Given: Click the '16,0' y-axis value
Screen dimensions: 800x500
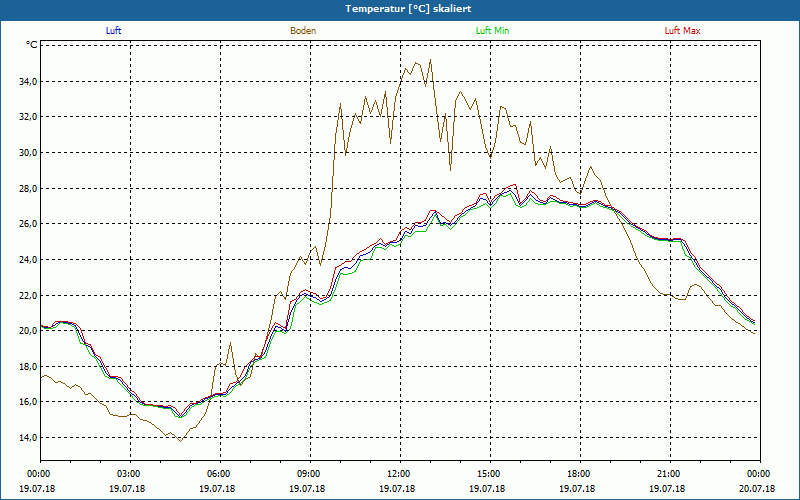Looking at the screenshot, I should pos(28,402).
